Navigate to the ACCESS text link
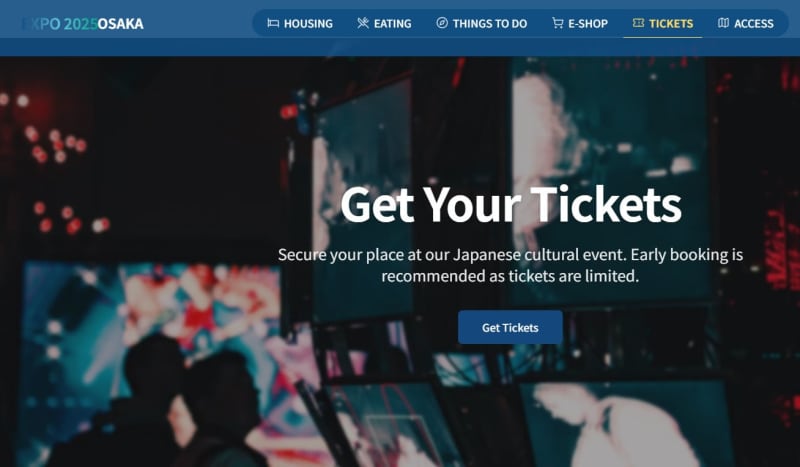This screenshot has width=800, height=467. [x=754, y=23]
